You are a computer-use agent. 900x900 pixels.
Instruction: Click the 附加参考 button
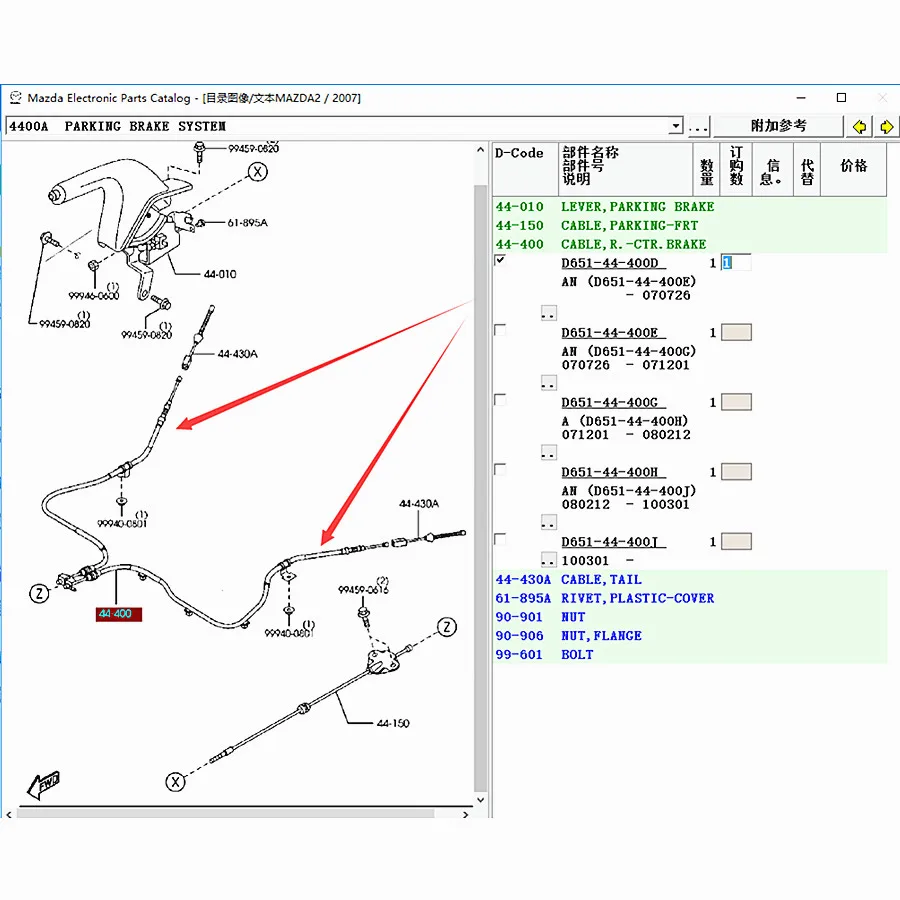click(778, 126)
